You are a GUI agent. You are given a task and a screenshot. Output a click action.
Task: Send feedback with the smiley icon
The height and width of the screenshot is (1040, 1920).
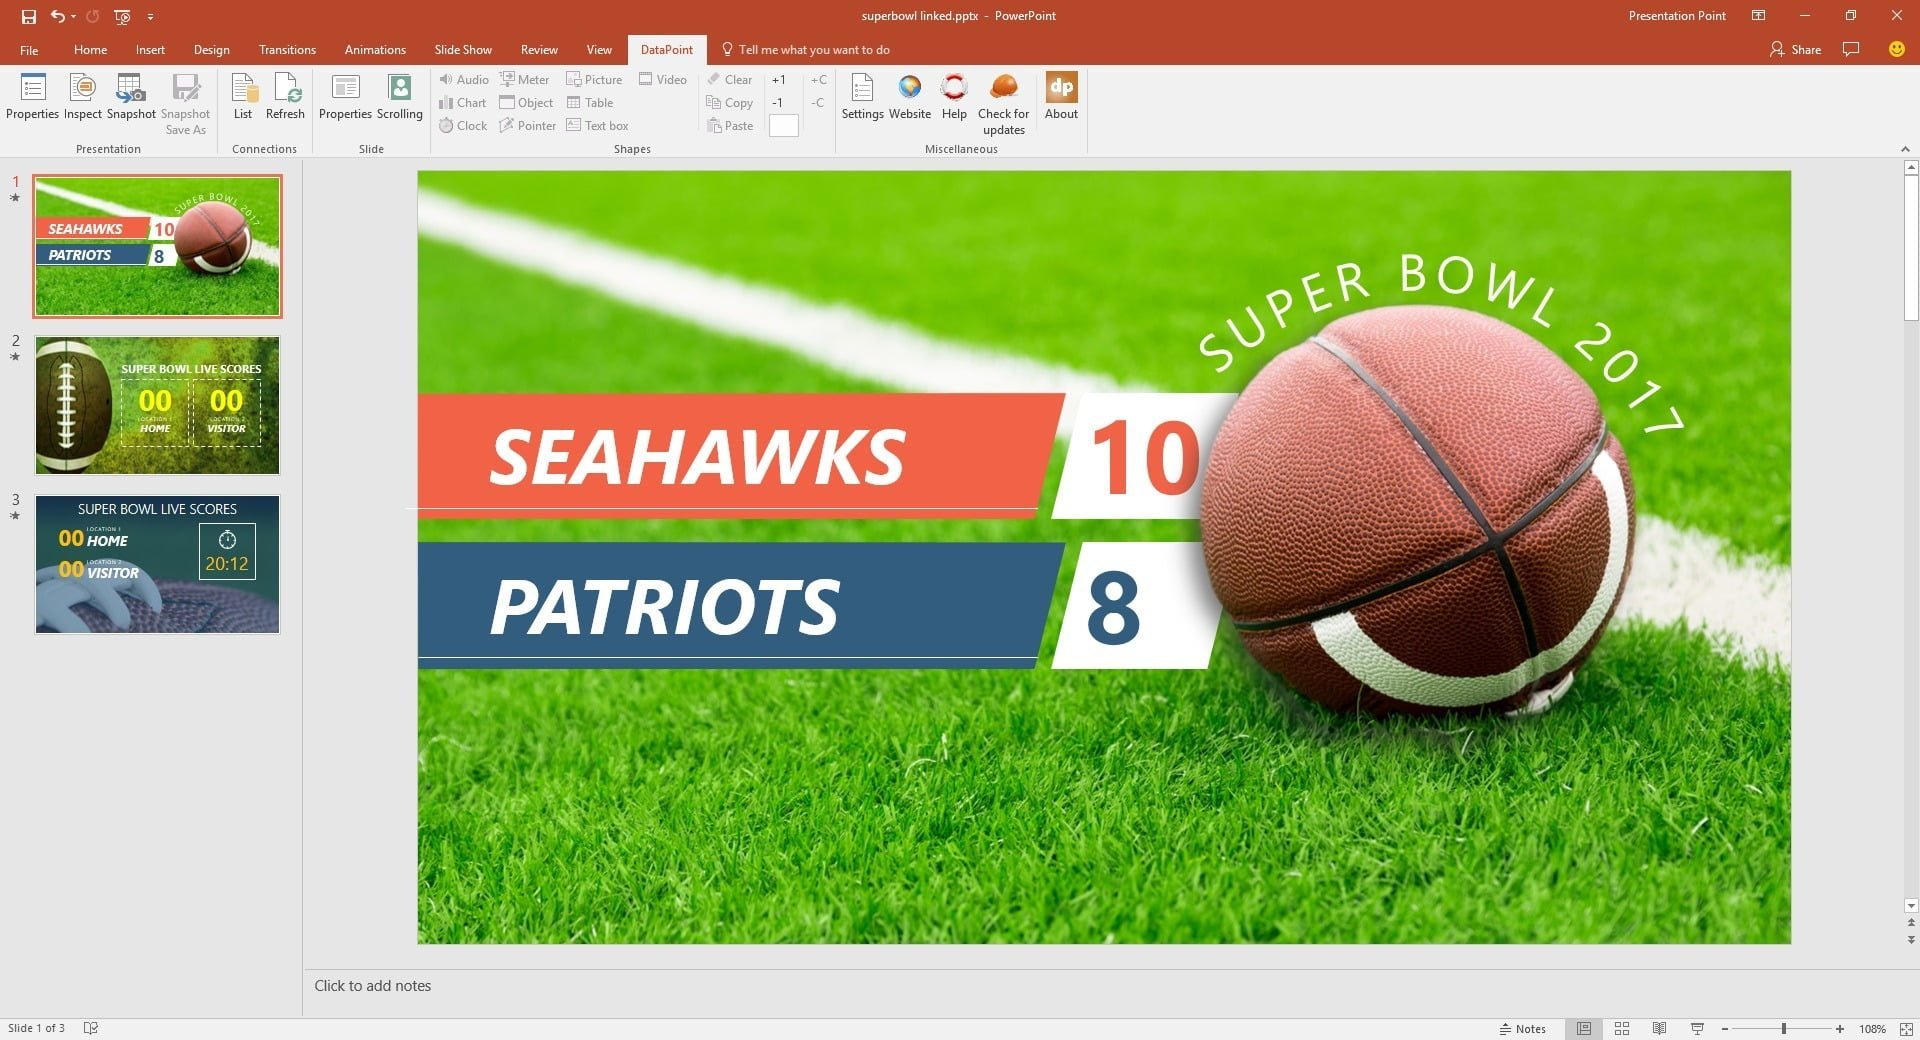(x=1896, y=49)
